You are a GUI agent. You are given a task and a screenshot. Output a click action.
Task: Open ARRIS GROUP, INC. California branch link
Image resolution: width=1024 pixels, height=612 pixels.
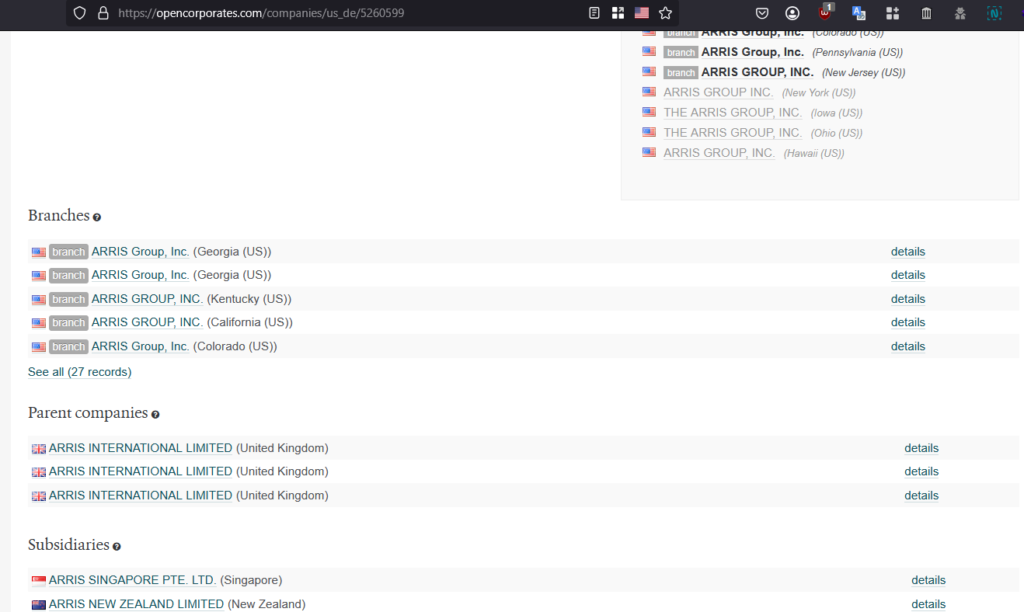[147, 323]
